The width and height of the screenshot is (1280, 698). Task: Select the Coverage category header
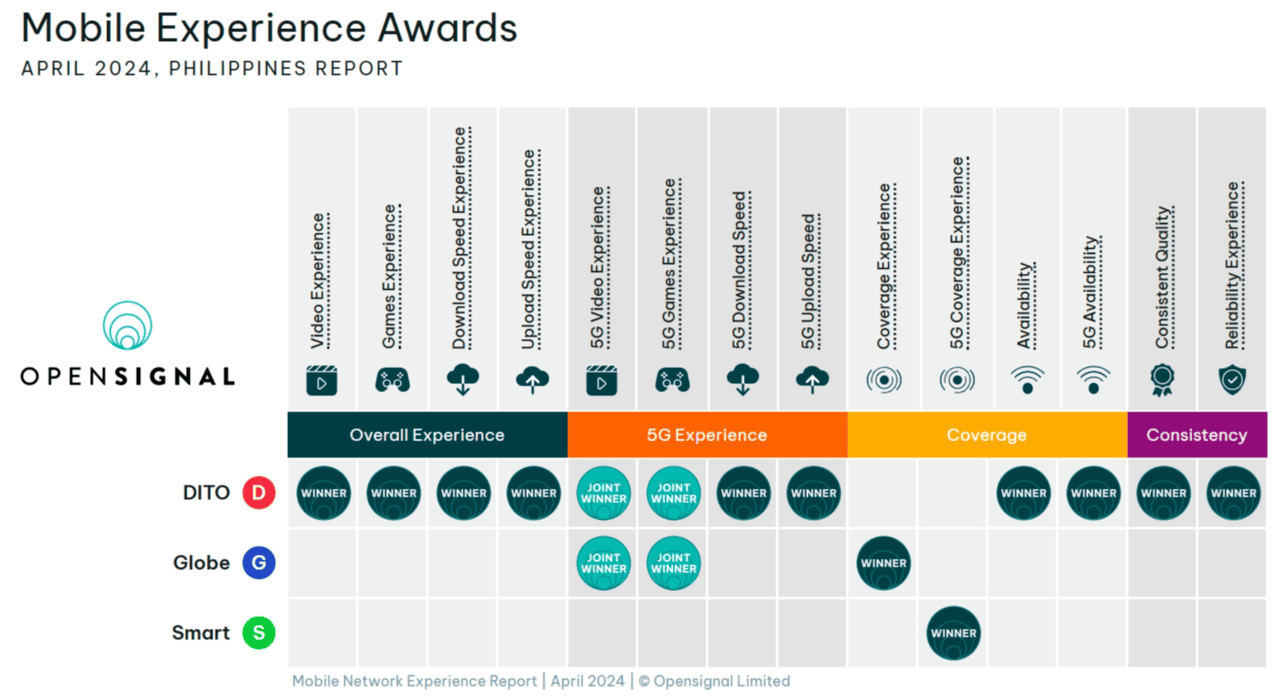[987, 435]
